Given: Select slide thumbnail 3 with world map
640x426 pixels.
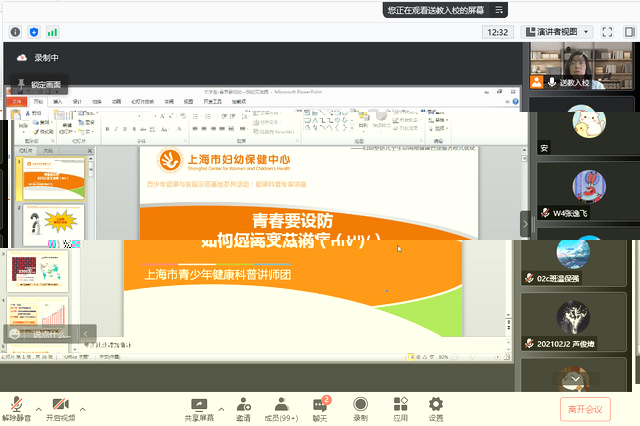Looking at the screenshot, I should coord(38,271).
